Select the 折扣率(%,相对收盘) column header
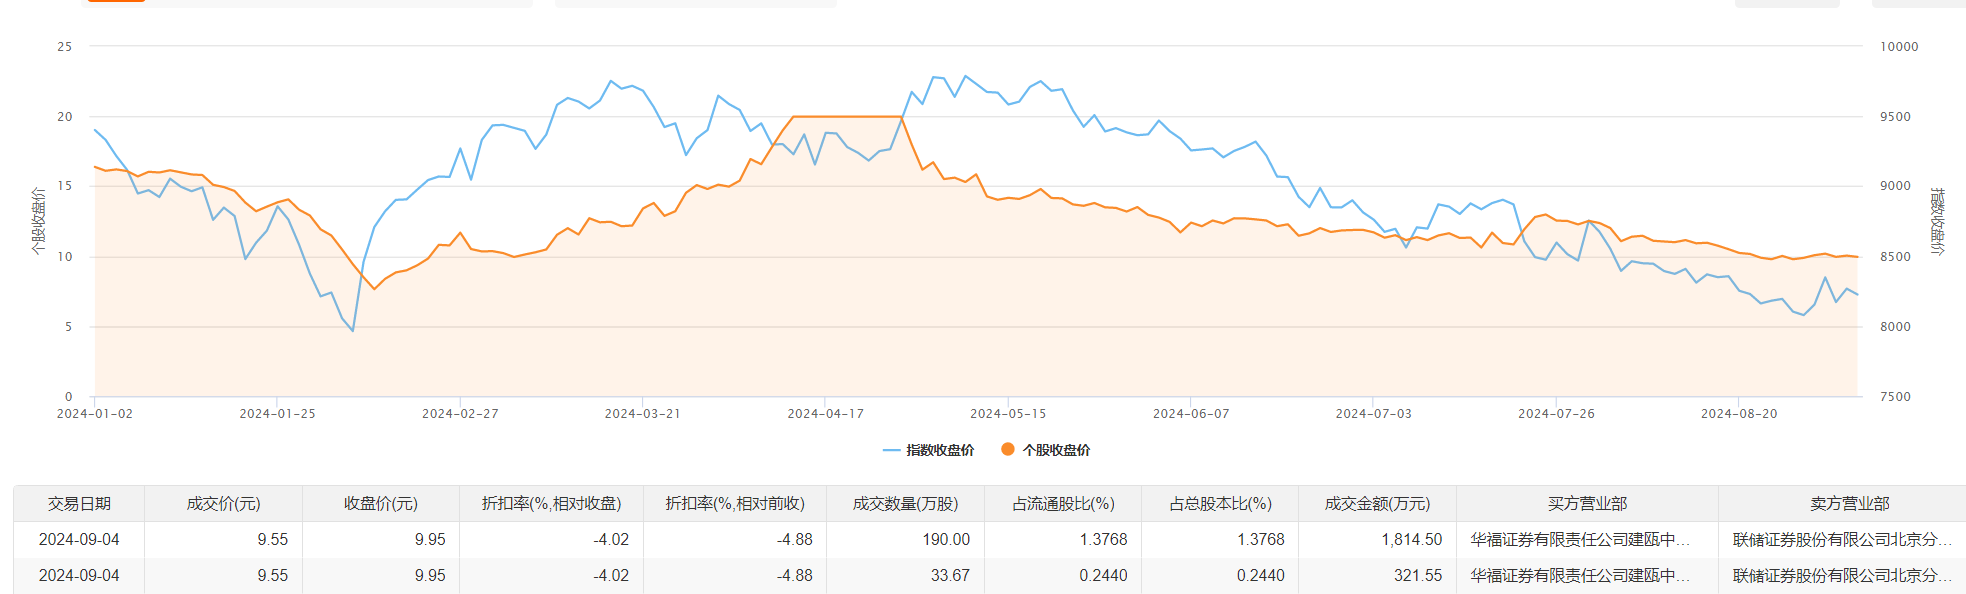This screenshot has width=1966, height=594. pos(551,504)
